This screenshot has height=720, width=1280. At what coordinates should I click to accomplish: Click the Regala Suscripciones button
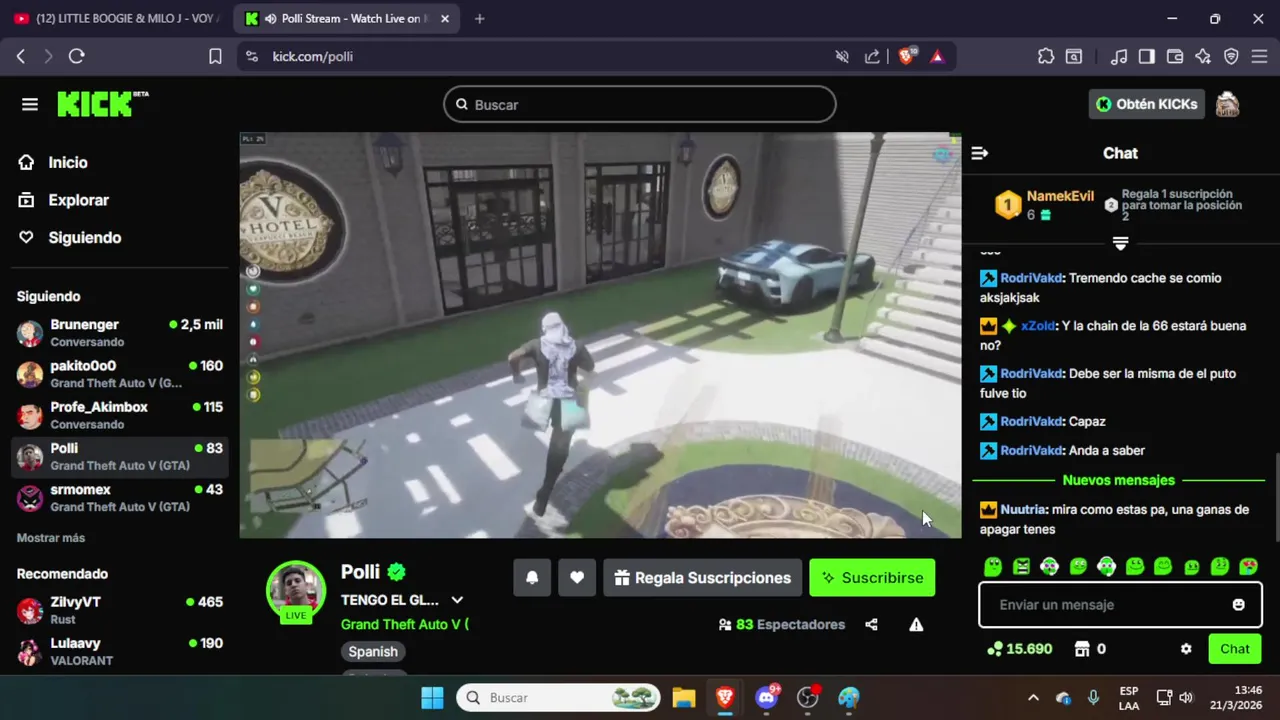pyautogui.click(x=702, y=578)
